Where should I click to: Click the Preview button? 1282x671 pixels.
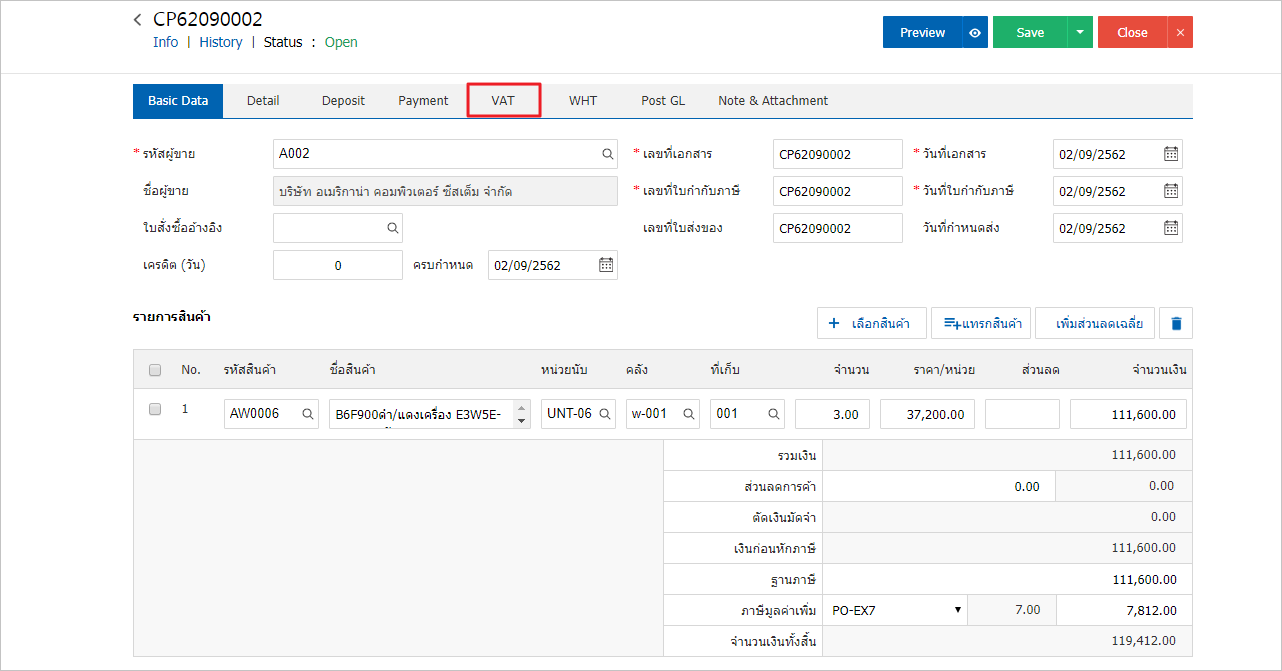click(922, 32)
